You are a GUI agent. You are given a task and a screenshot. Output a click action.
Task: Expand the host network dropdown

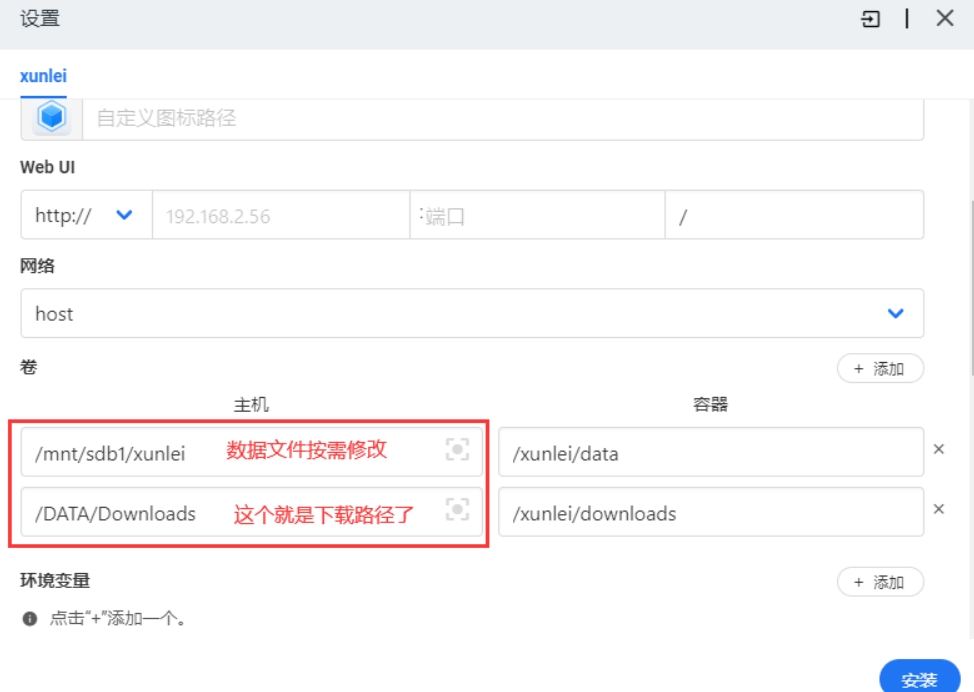[x=470, y=314]
